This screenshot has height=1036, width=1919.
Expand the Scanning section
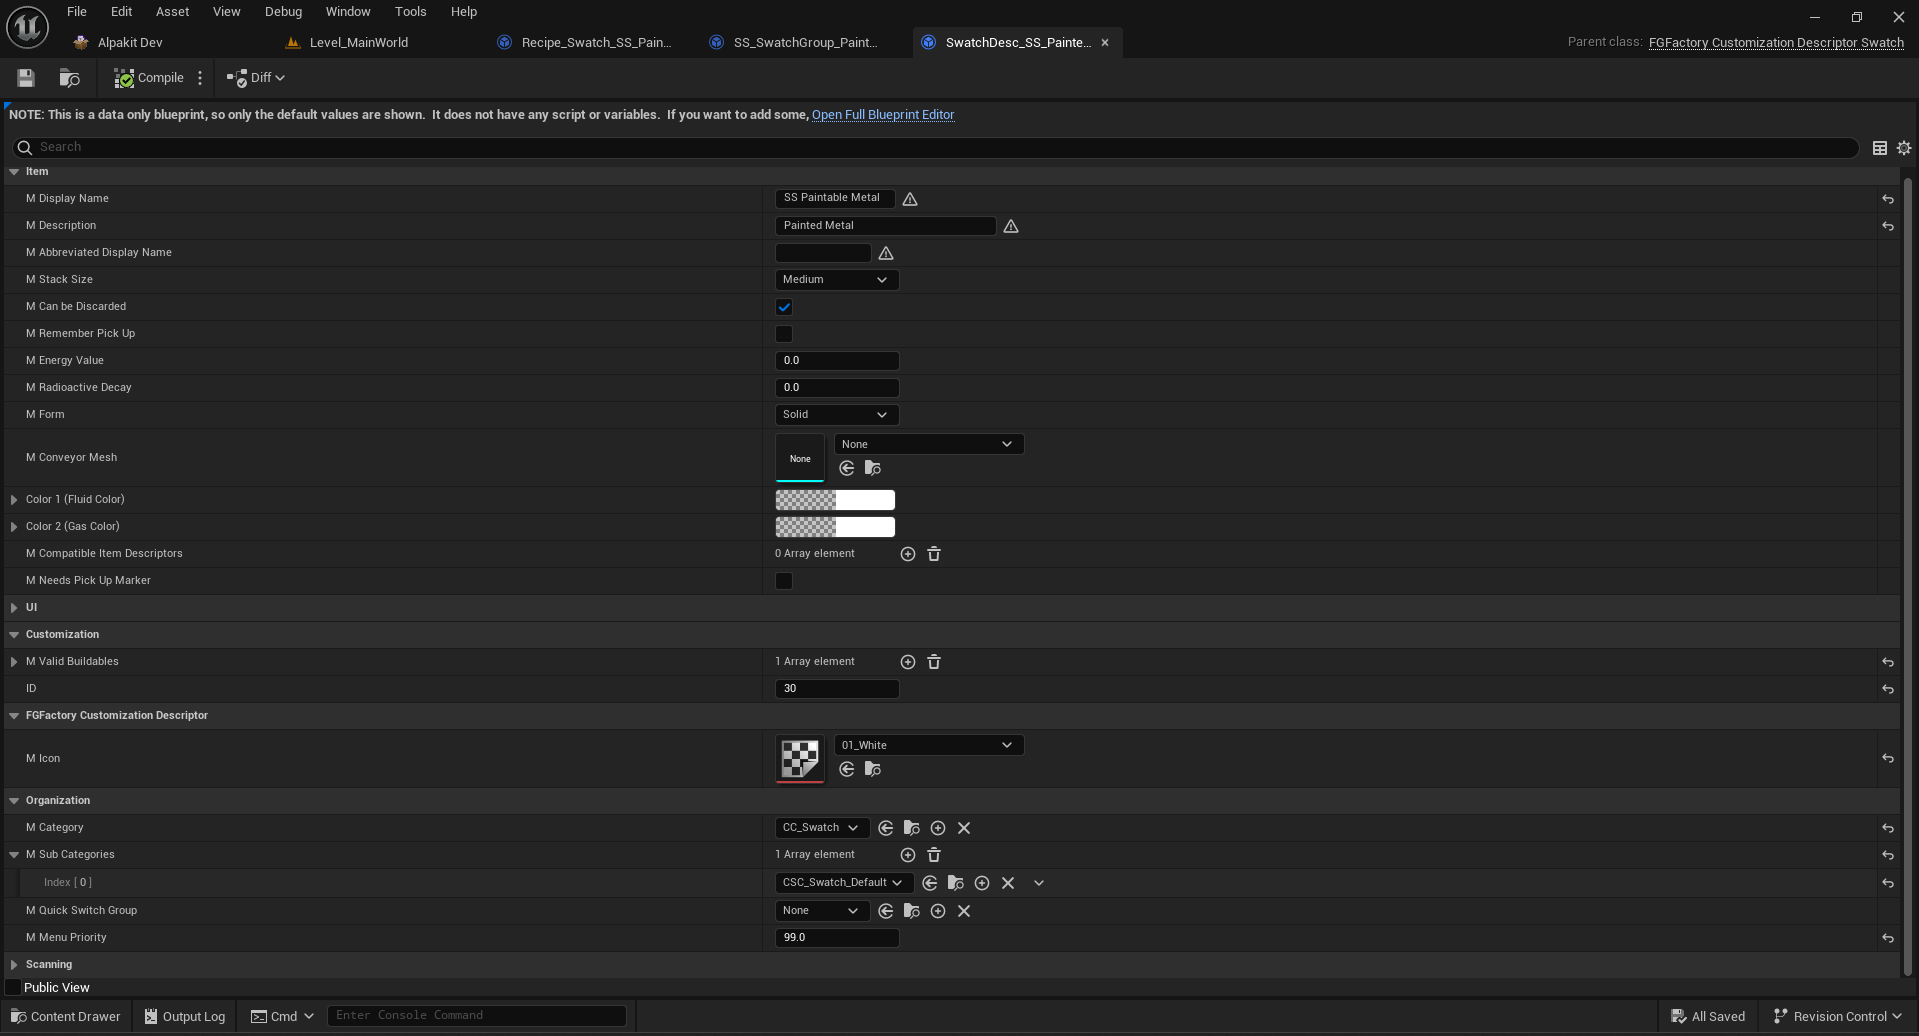pyautogui.click(x=14, y=965)
